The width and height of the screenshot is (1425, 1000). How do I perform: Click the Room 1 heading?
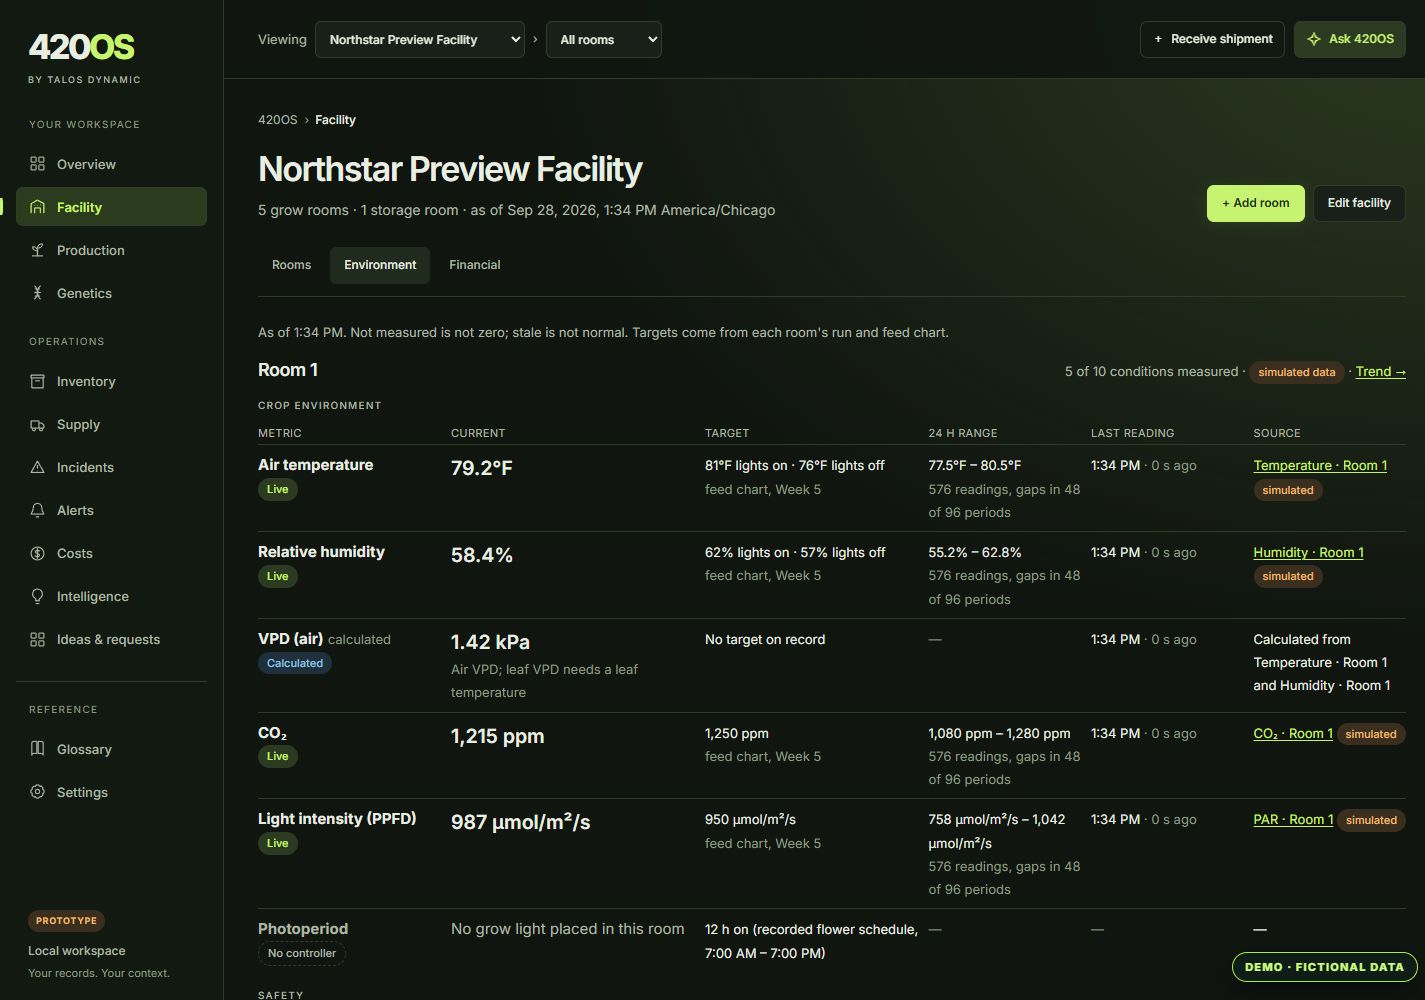288,370
